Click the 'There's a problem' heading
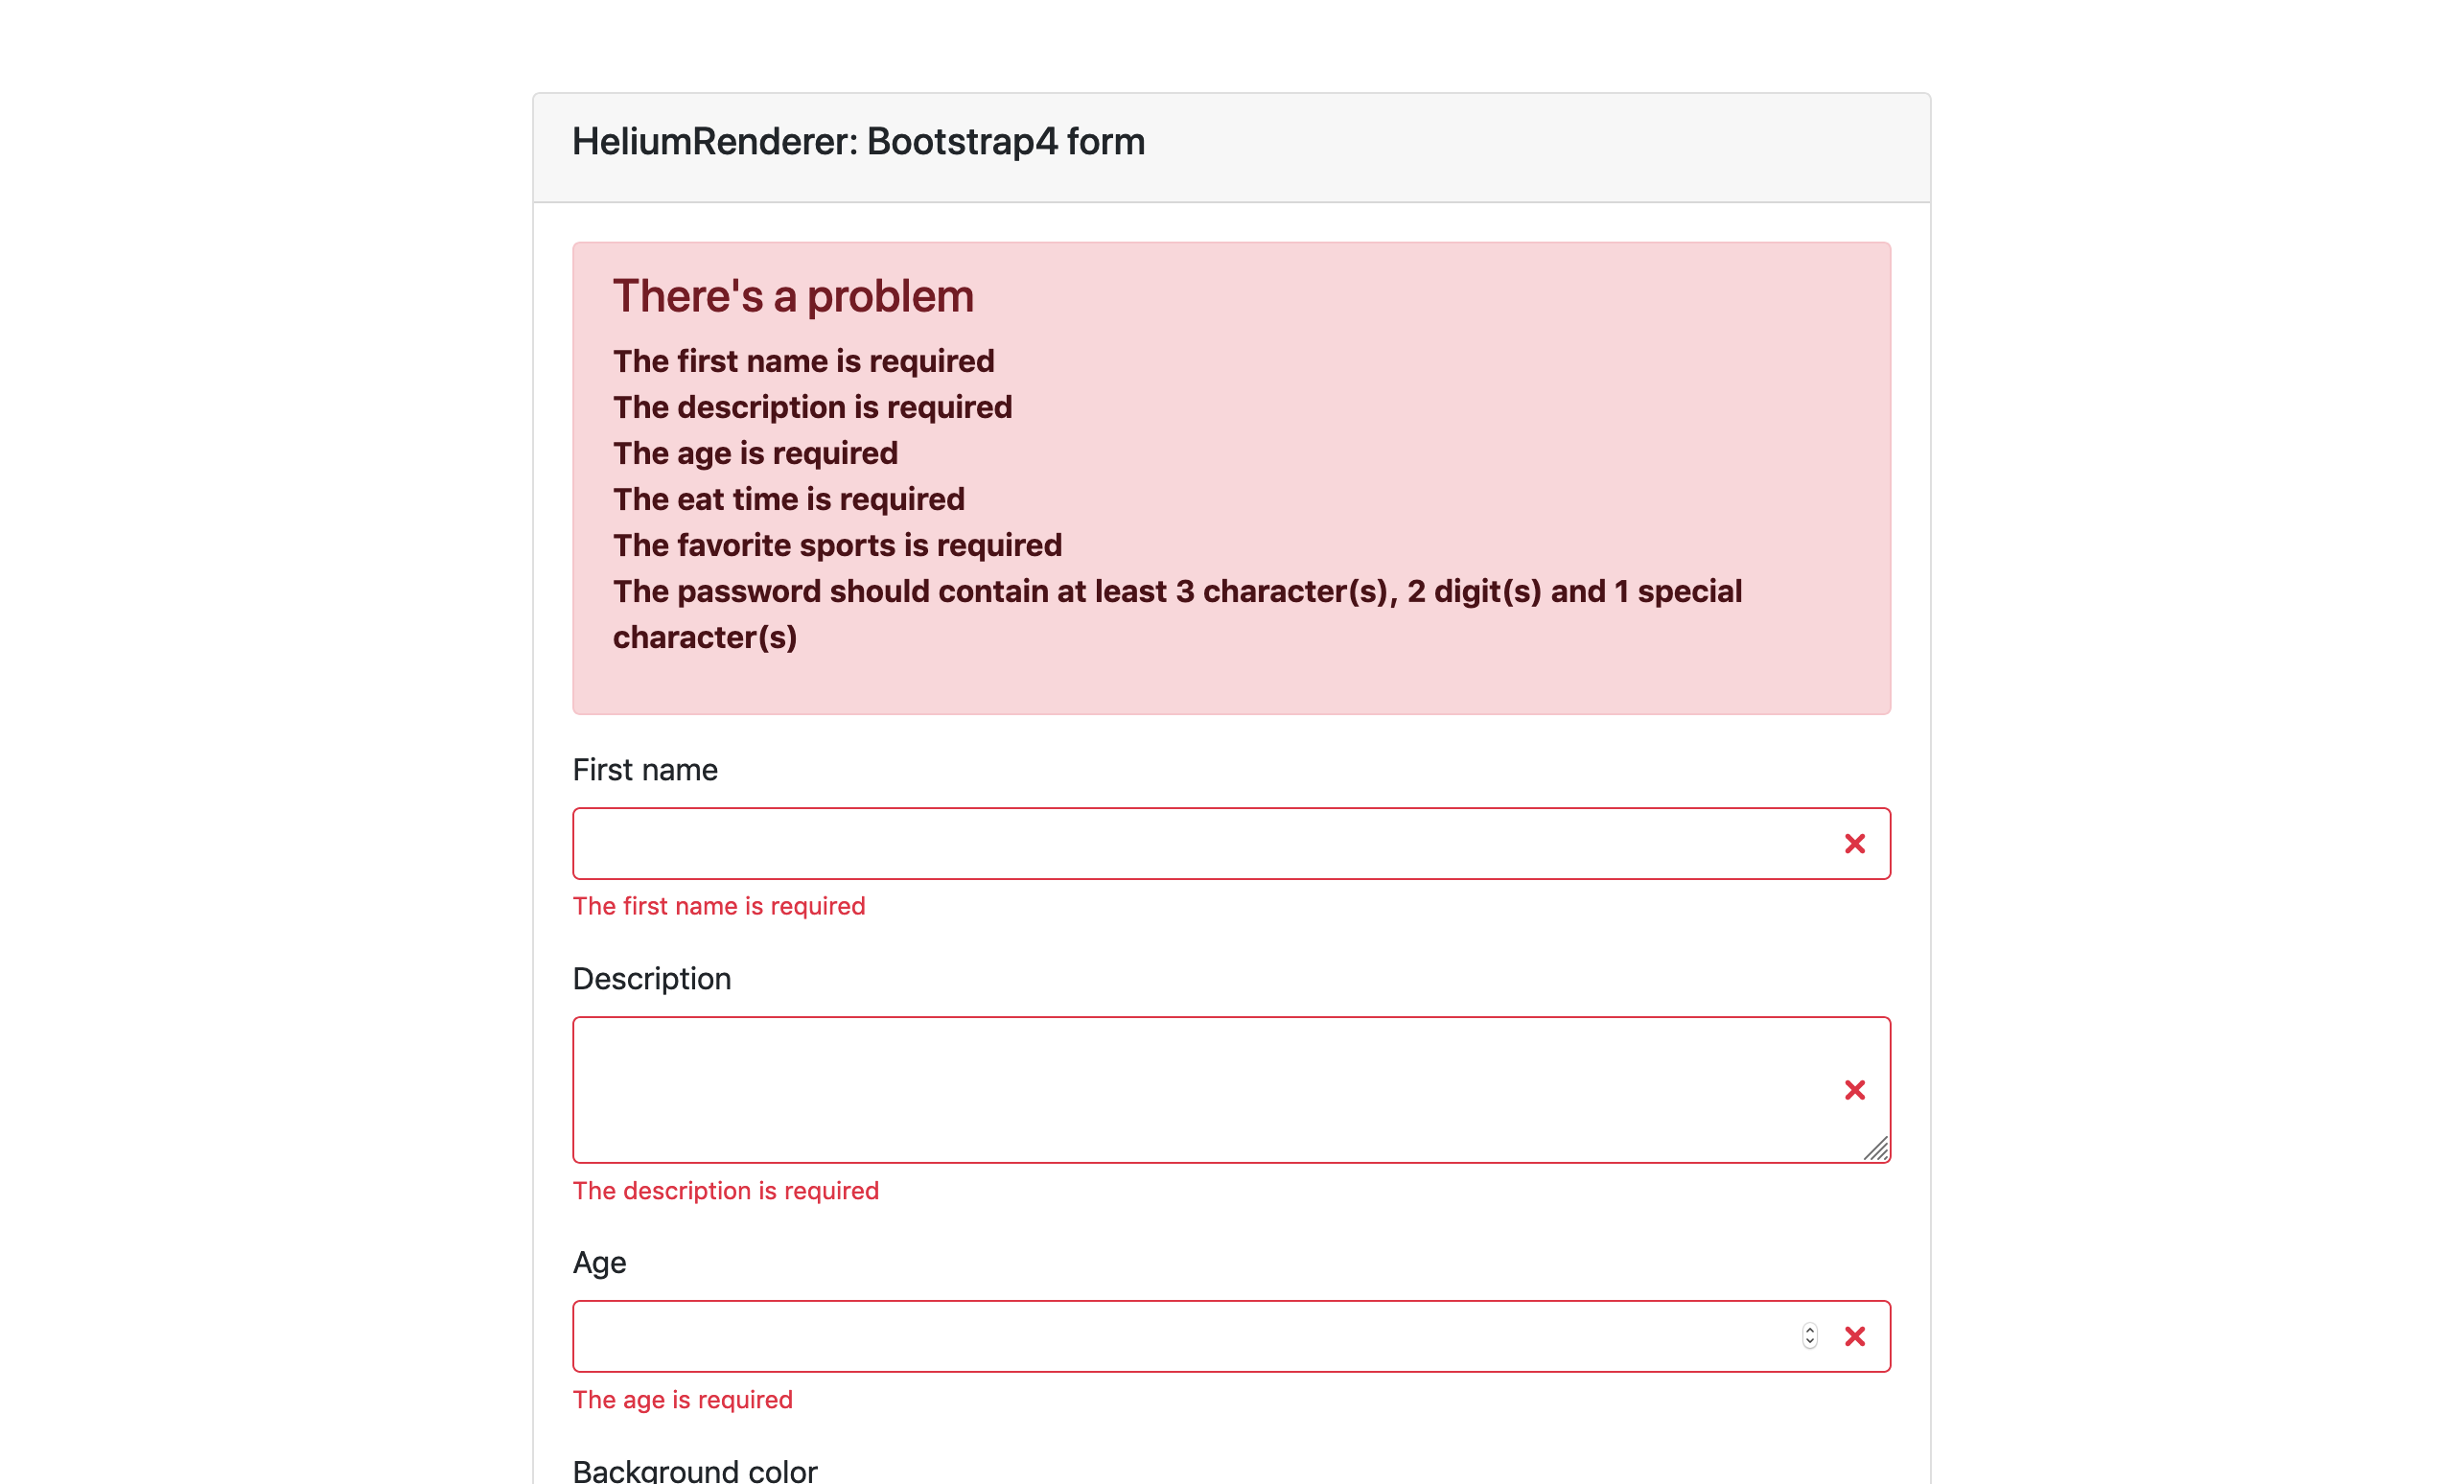The width and height of the screenshot is (2464, 1484). point(793,294)
